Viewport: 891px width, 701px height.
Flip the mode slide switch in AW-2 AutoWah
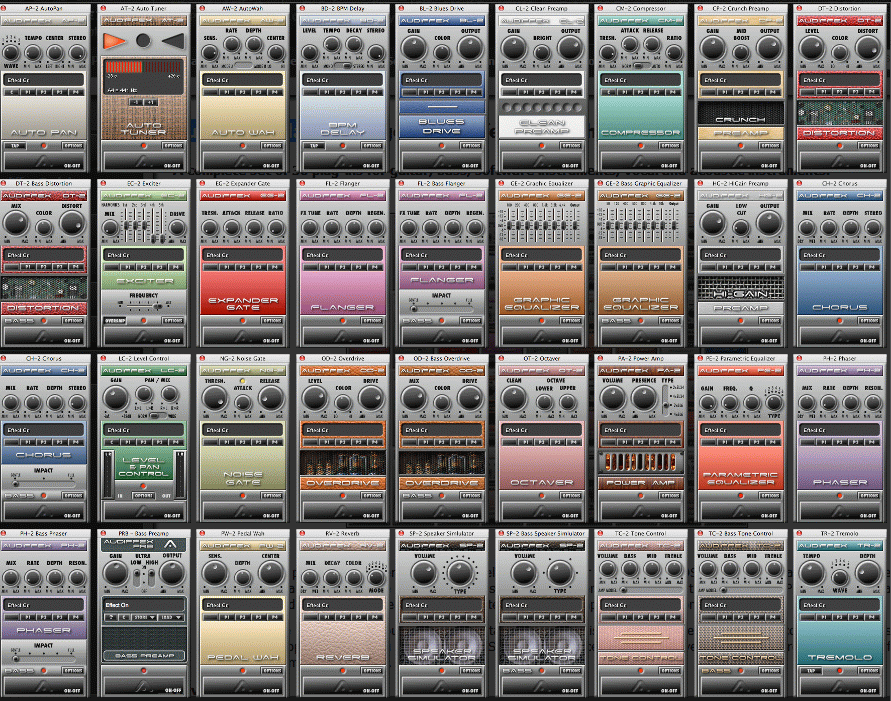[x=243, y=66]
